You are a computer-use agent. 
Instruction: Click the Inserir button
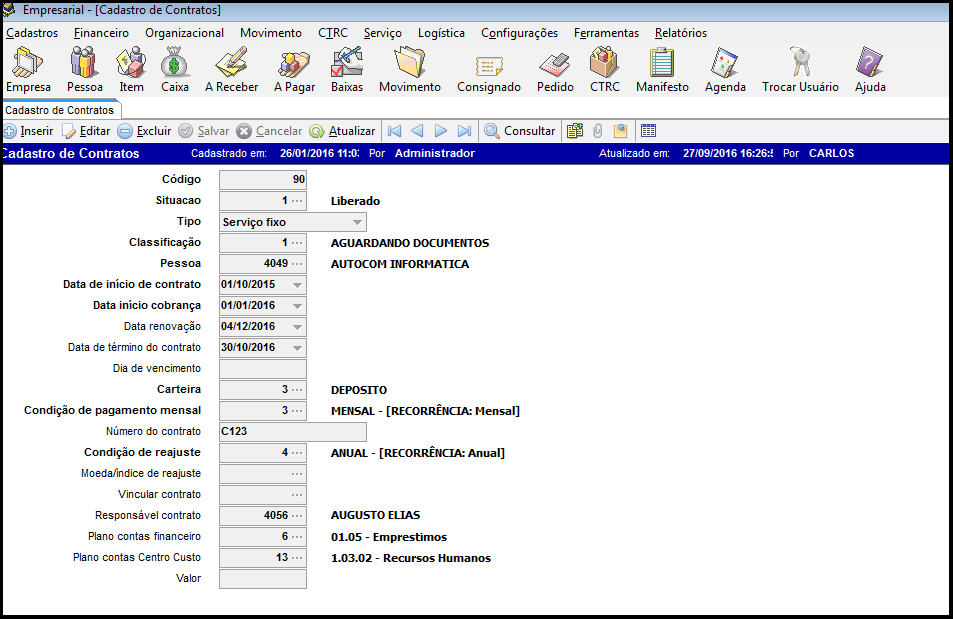28,131
